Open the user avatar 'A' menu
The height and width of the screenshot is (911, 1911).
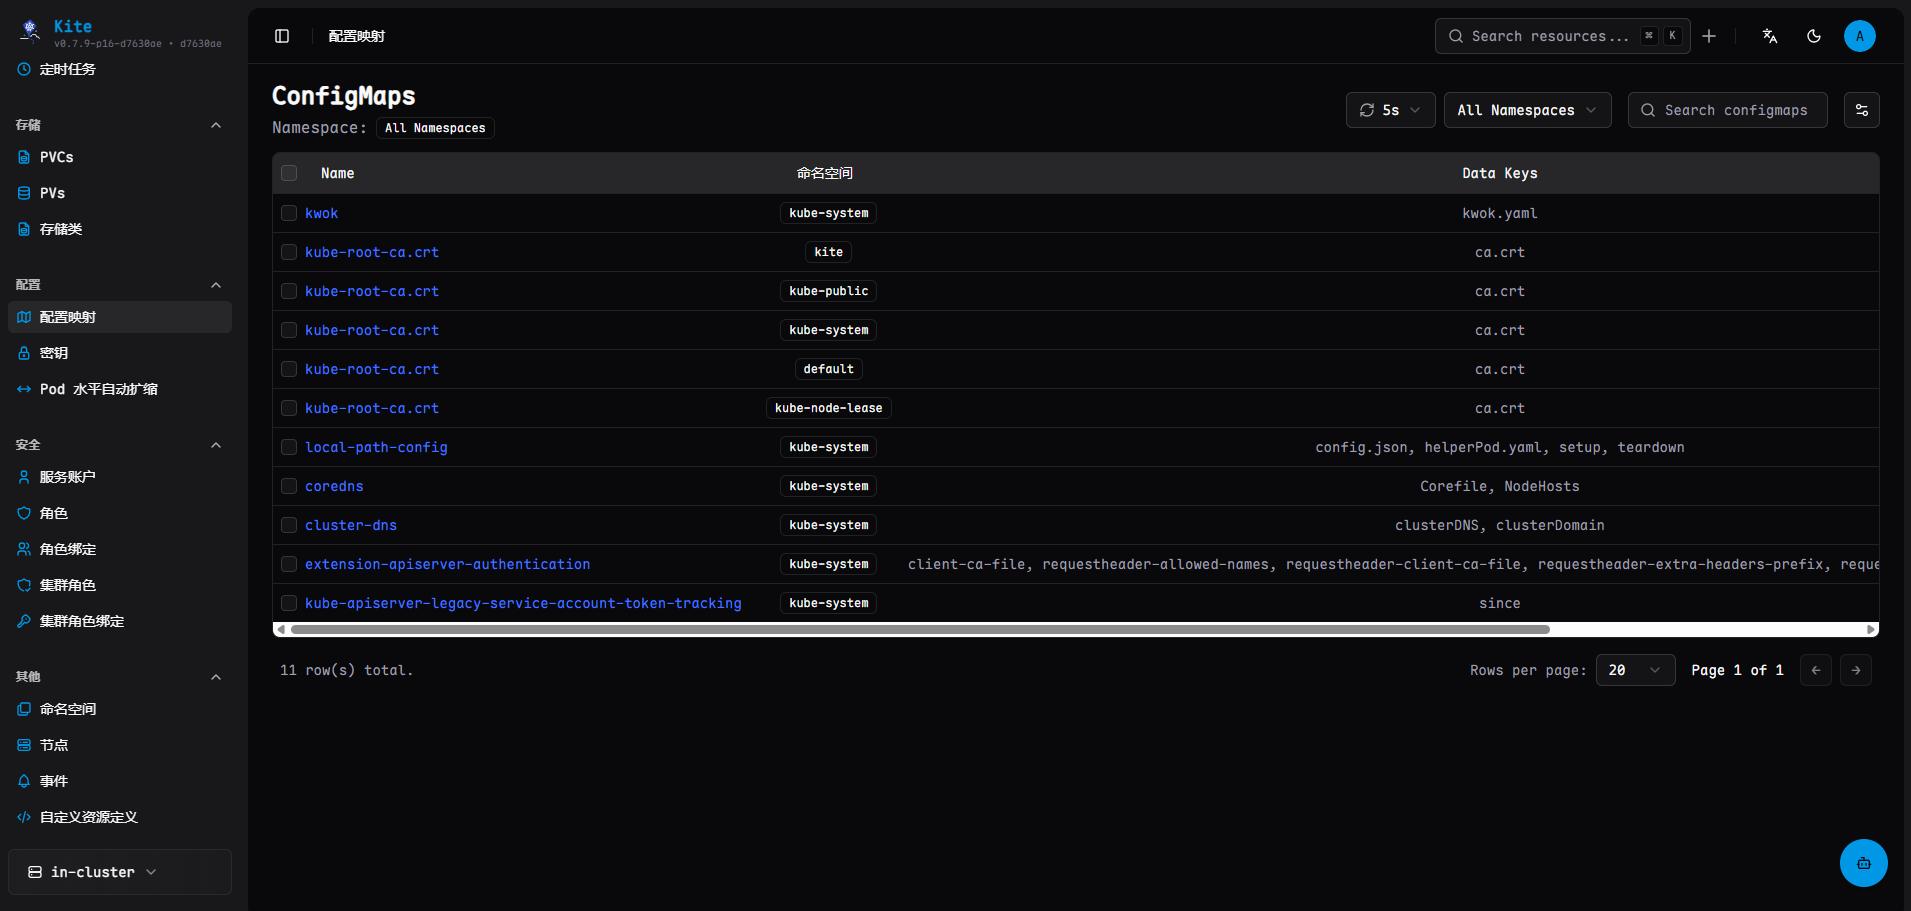click(1860, 36)
